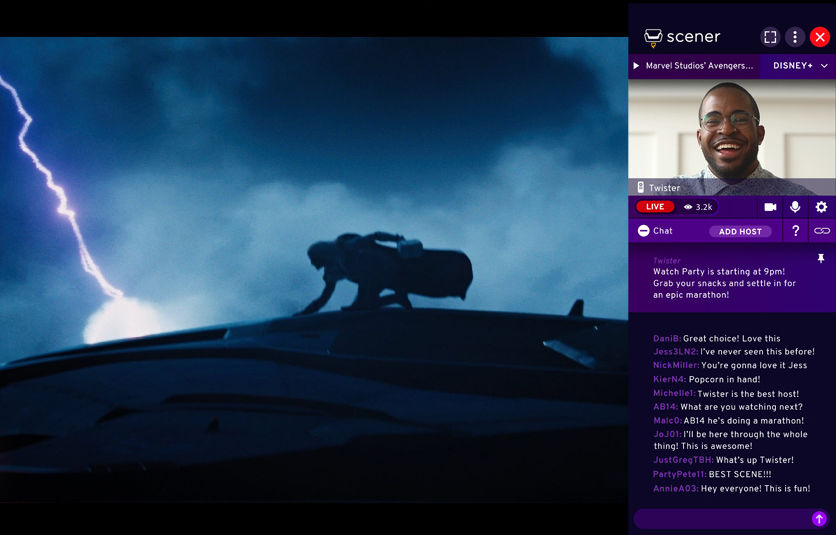Image resolution: width=836 pixels, height=535 pixels.
Task: Click the remote icon beside Twister name
Action: [x=641, y=187]
